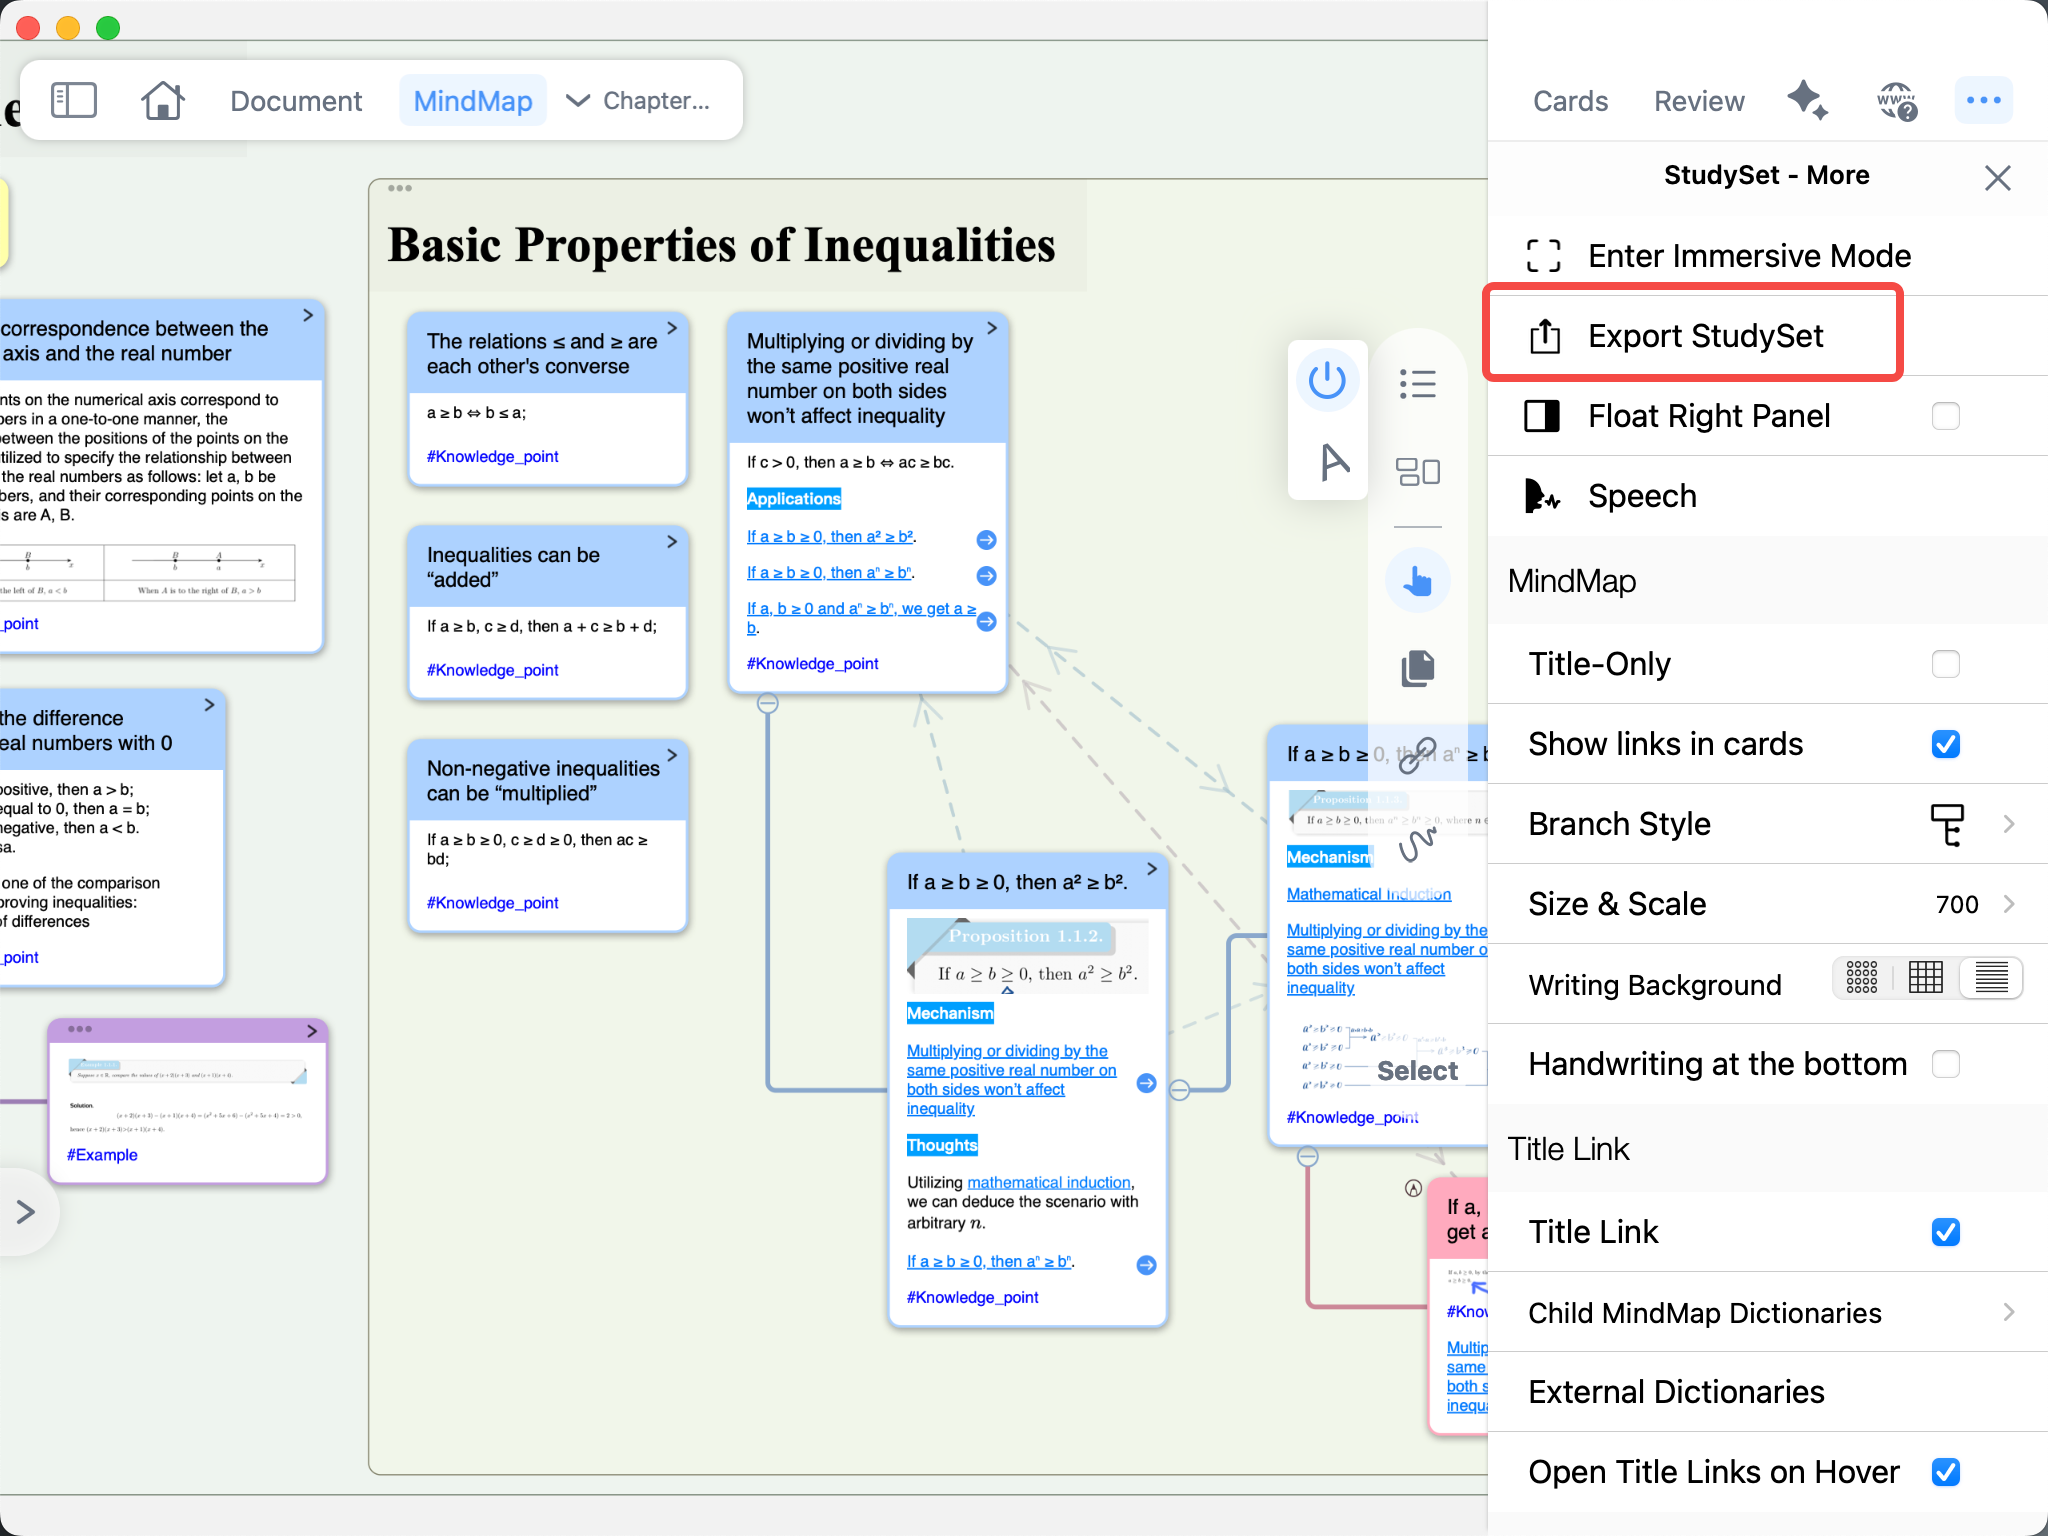The image size is (2048, 1536).
Task: Open 'Multiplying or dividing by the same positive' Mechanism link
Action: 1011,1080
